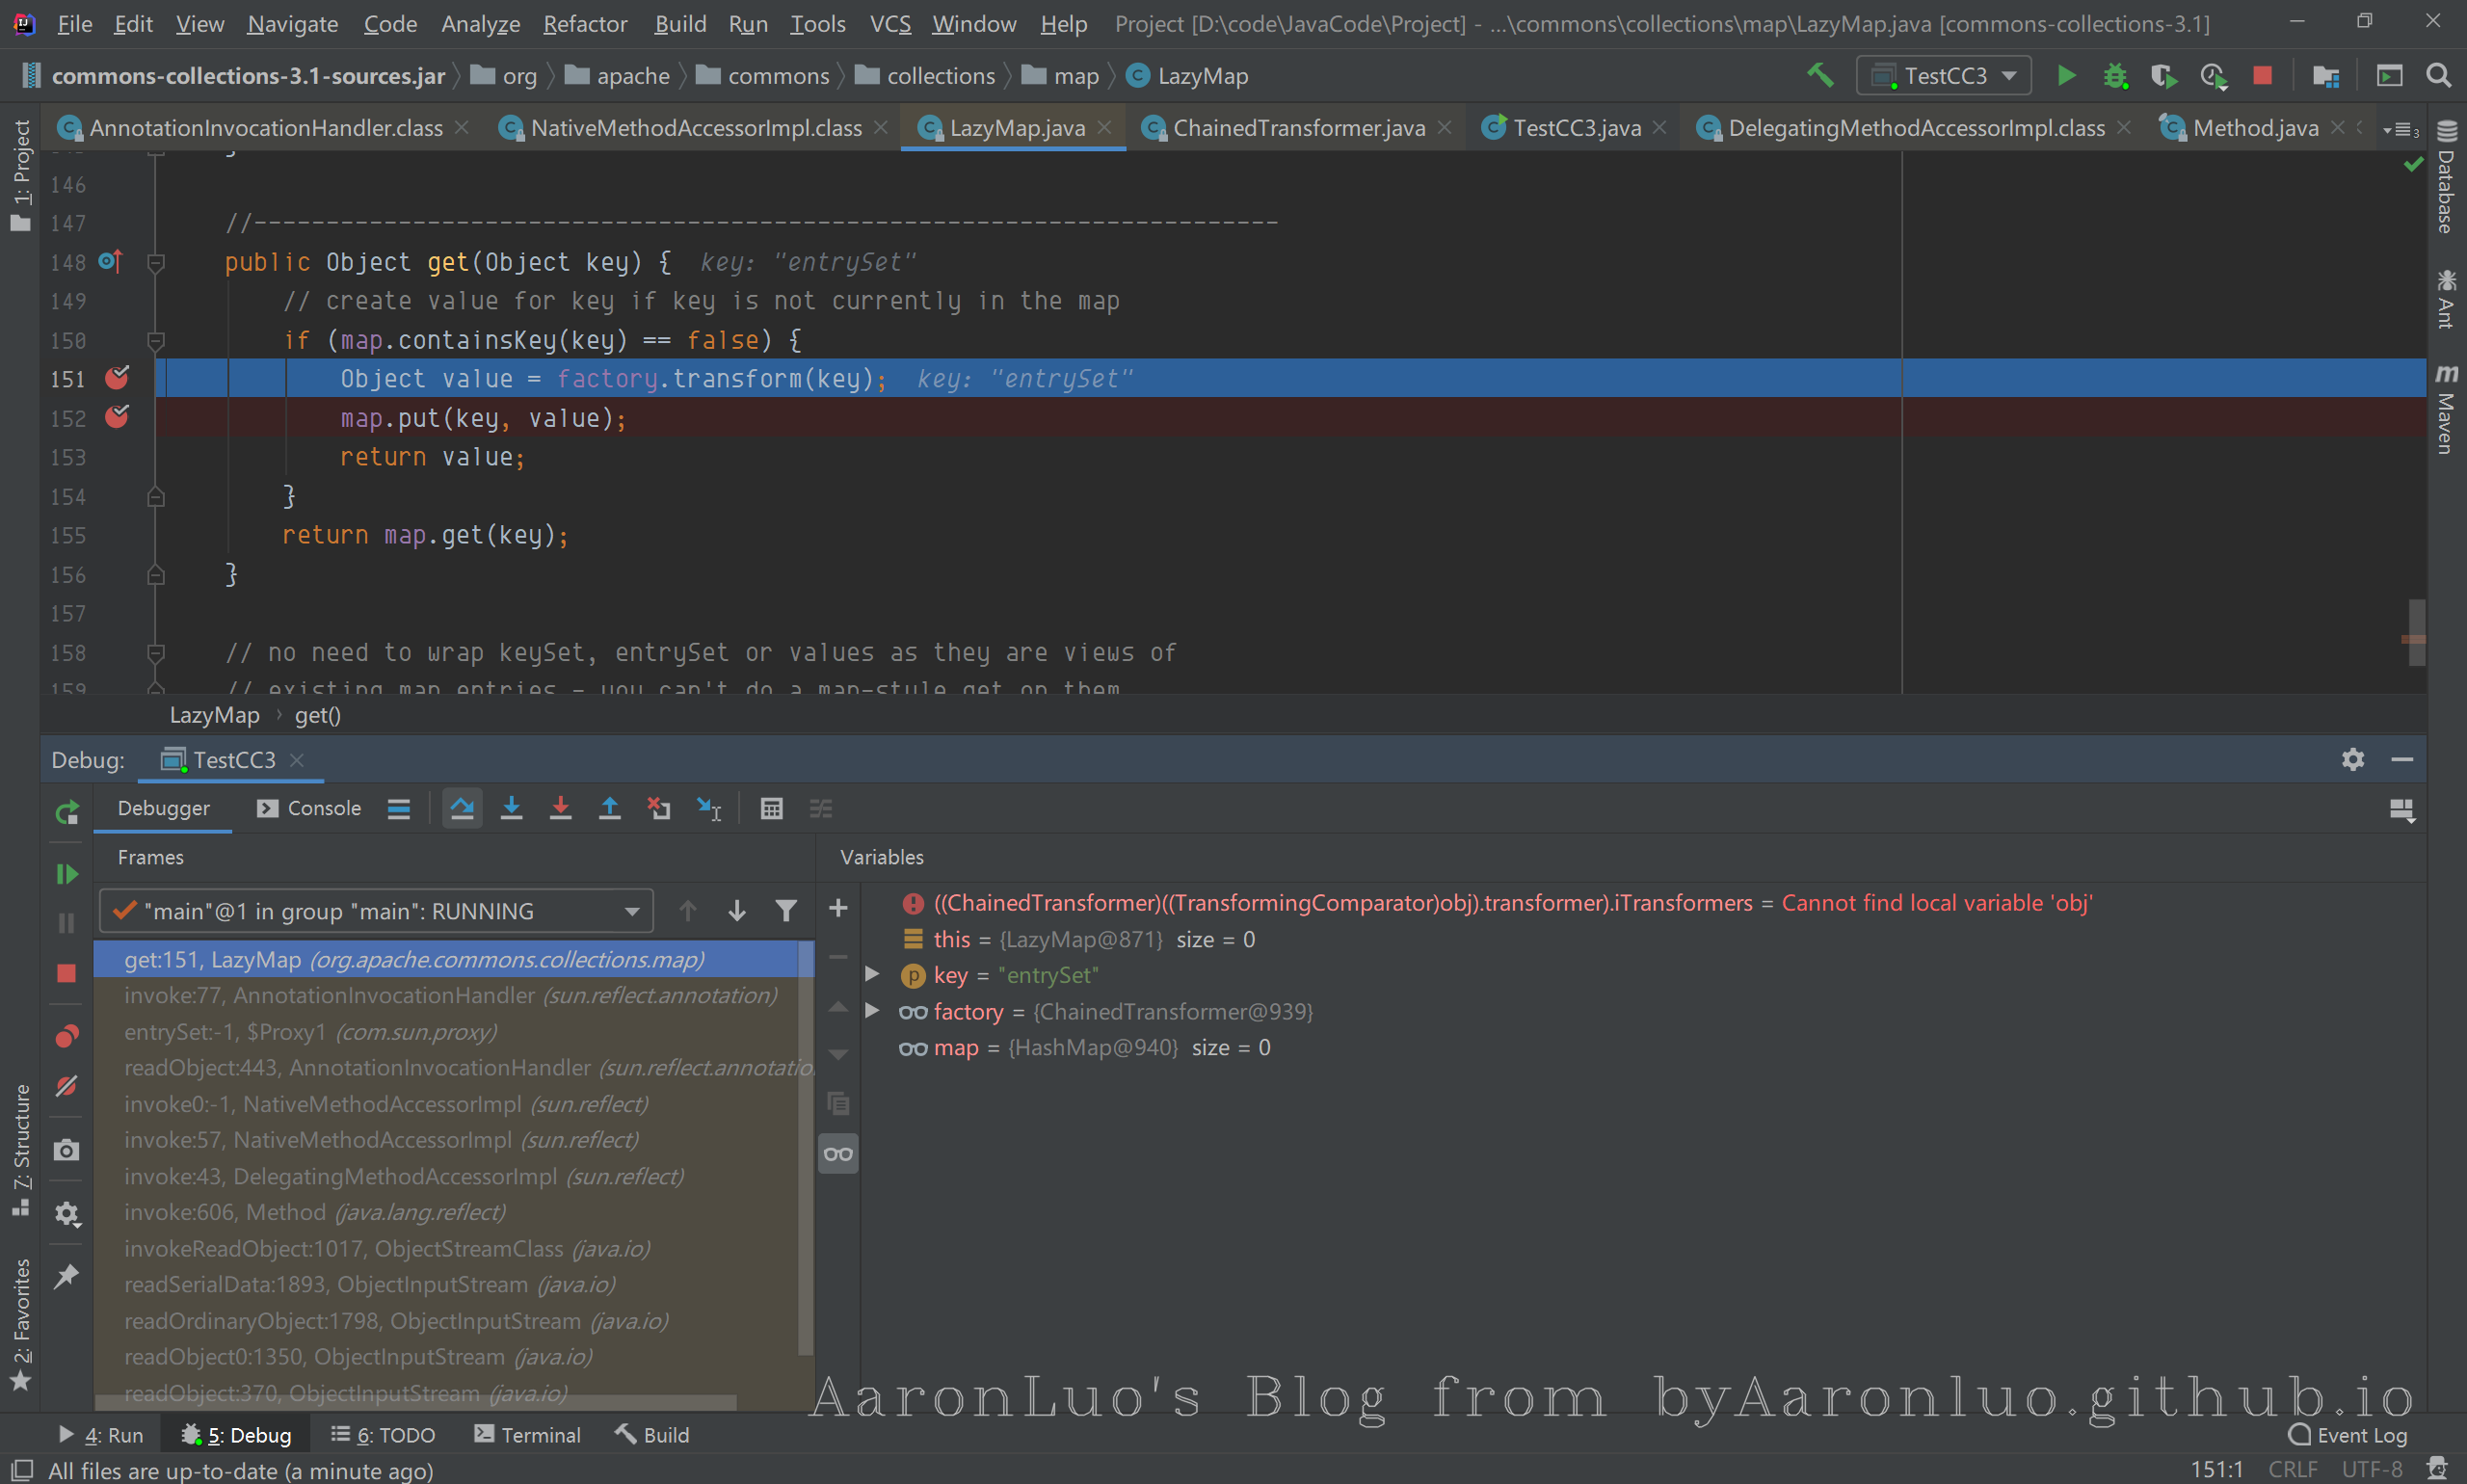The width and height of the screenshot is (2467, 1484).
Task: Toggle breakpoint on line 151
Action: pos(117,378)
